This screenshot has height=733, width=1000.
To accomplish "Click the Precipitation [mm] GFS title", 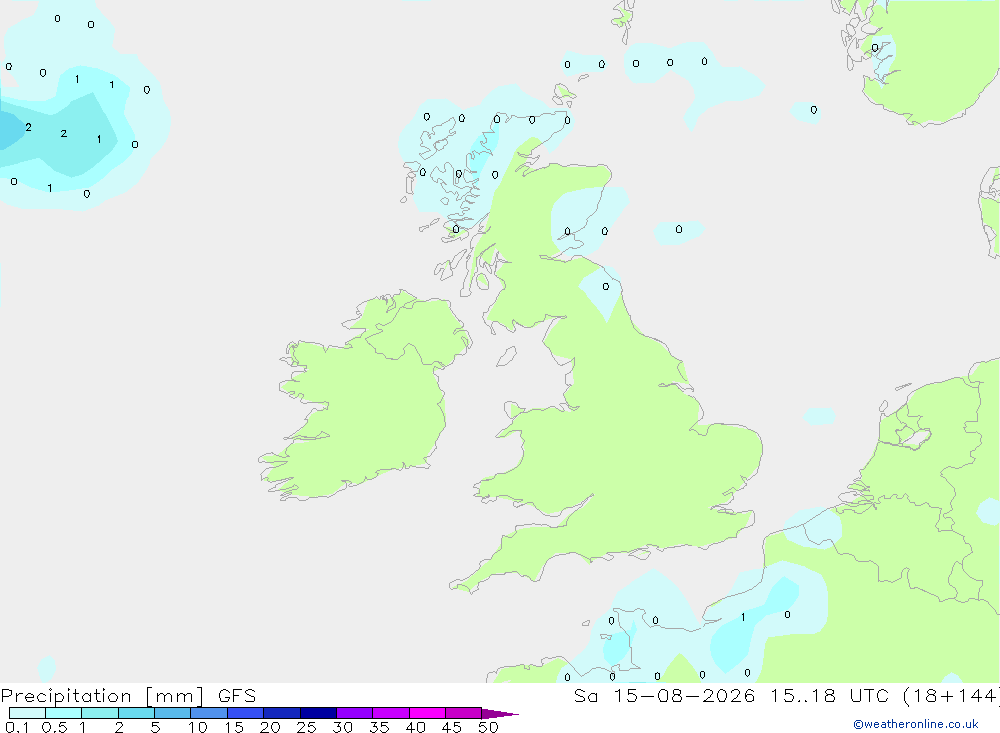I will tap(128, 695).
